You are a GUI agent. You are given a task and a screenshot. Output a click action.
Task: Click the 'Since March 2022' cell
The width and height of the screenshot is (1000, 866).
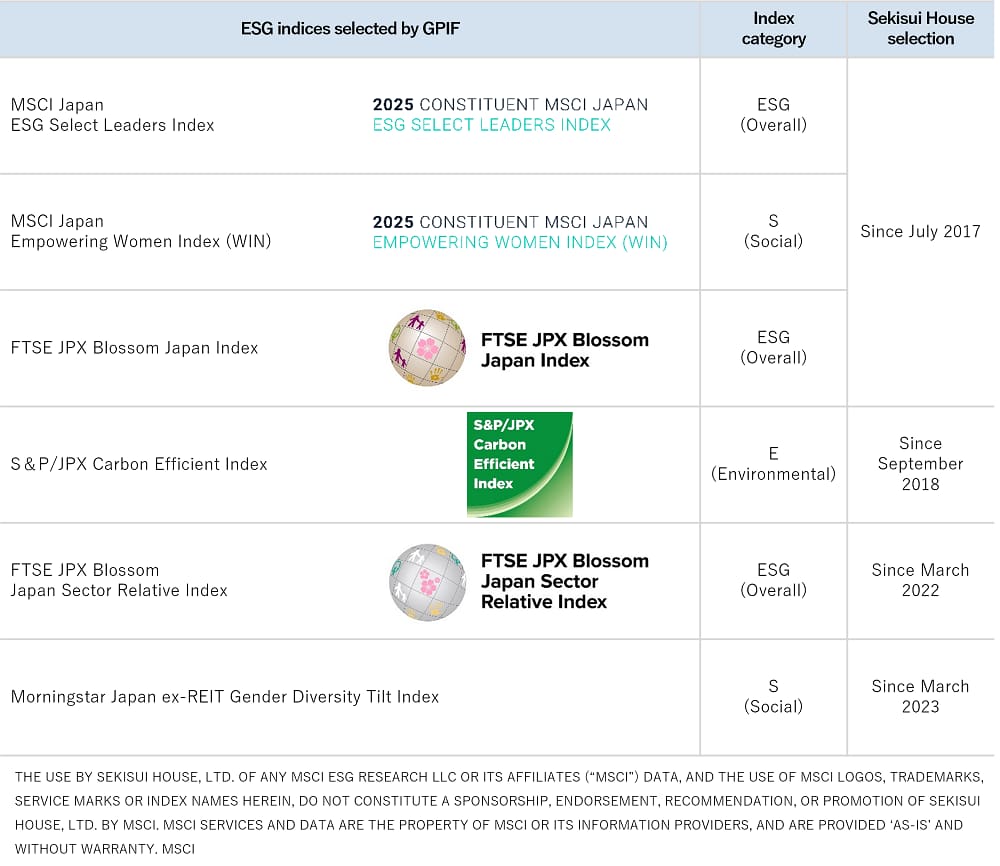pyautogui.click(x=920, y=580)
